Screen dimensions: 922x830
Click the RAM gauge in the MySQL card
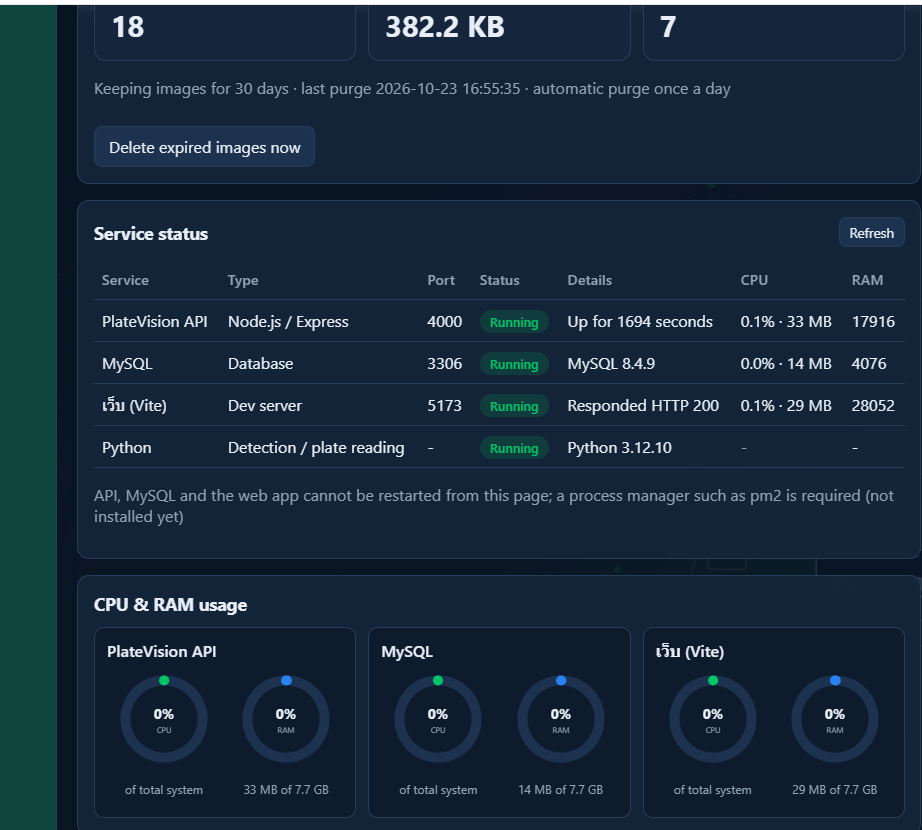pyautogui.click(x=560, y=719)
